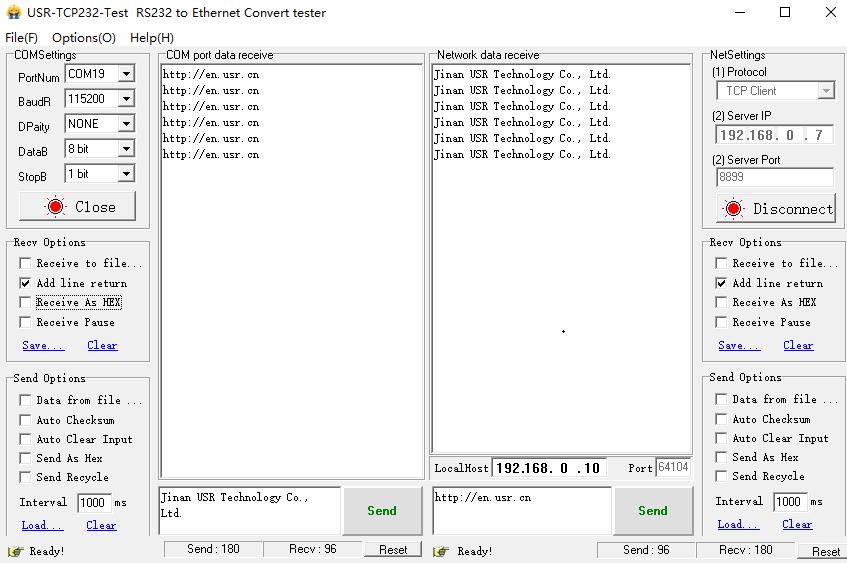Enable COM Send Recycle
Image resolution: width=847 pixels, height=563 pixels.
(25, 478)
